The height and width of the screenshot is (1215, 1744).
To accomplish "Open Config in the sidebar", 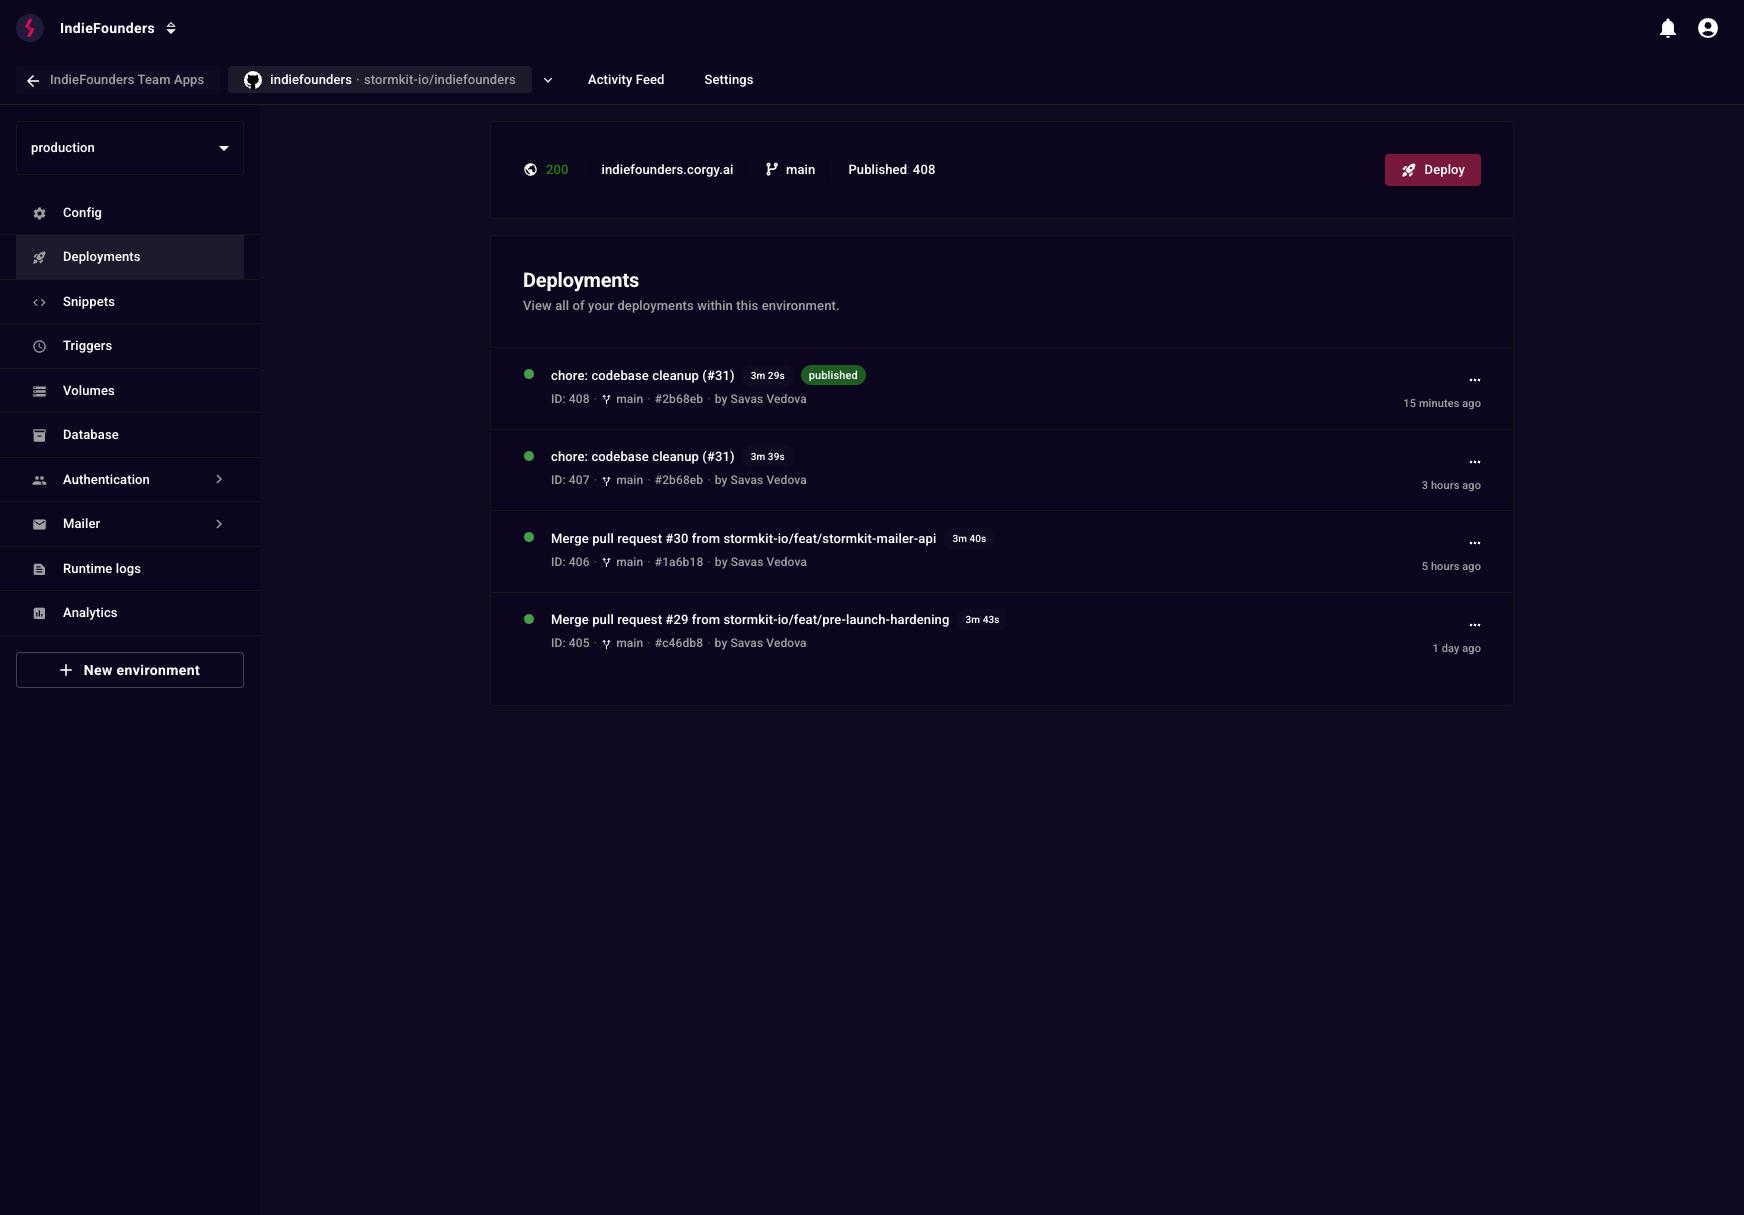I will pos(130,213).
